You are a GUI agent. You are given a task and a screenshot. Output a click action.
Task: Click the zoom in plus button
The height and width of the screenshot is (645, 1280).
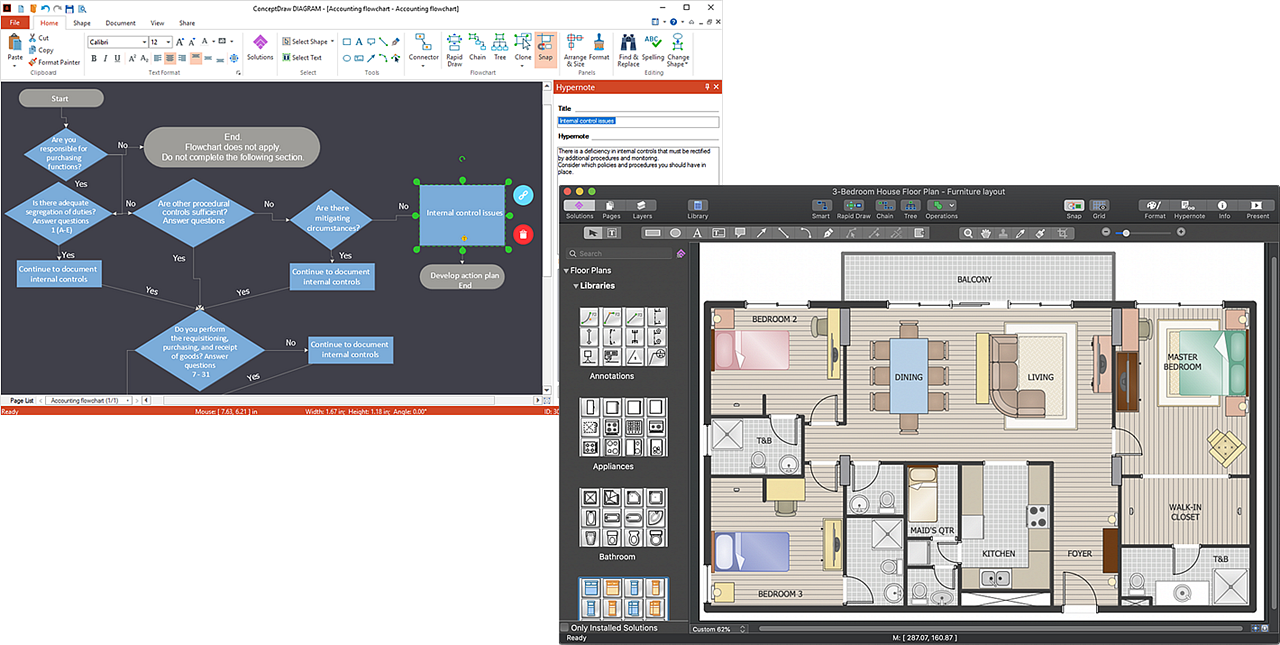(x=1181, y=232)
